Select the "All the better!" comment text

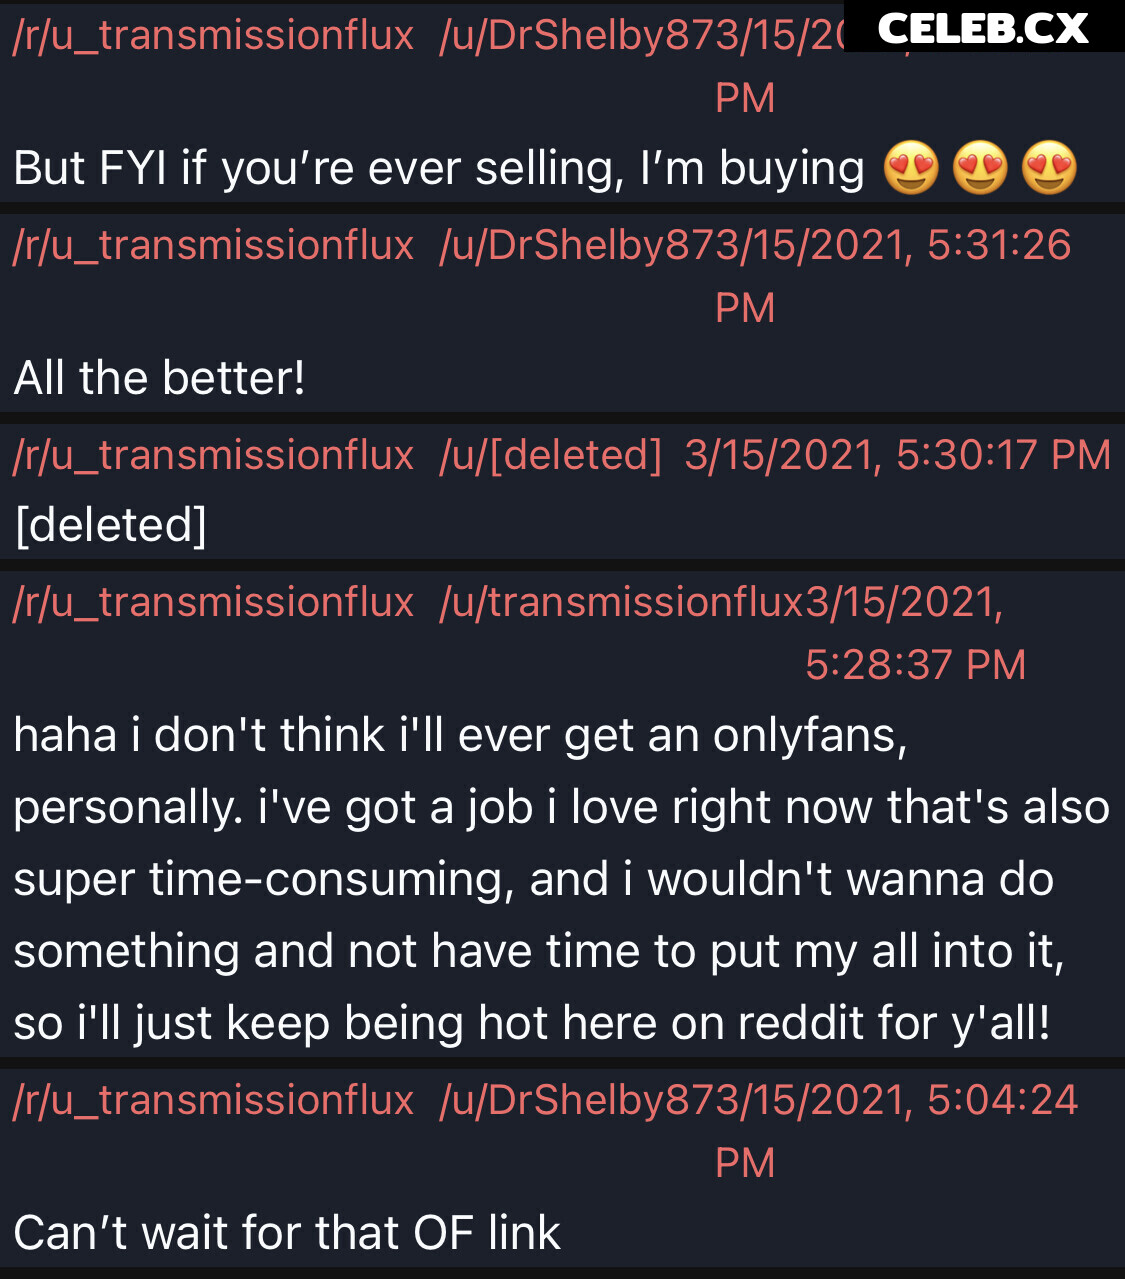coord(160,378)
